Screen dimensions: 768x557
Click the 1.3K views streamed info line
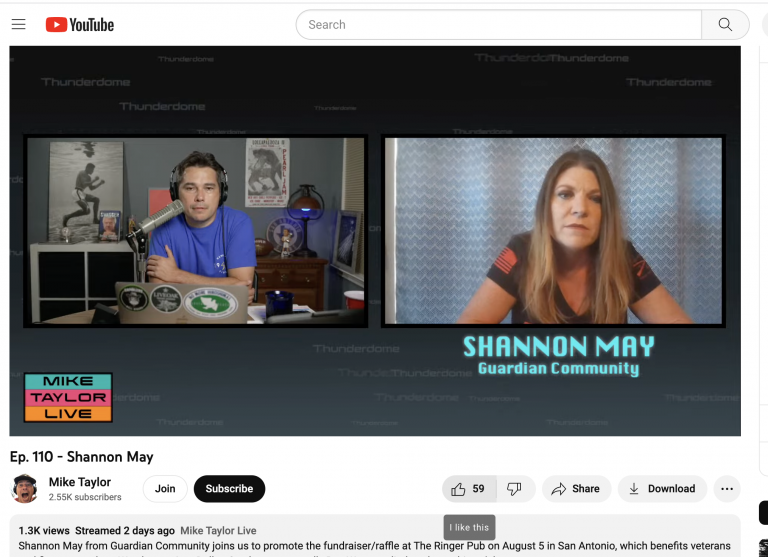tap(96, 530)
